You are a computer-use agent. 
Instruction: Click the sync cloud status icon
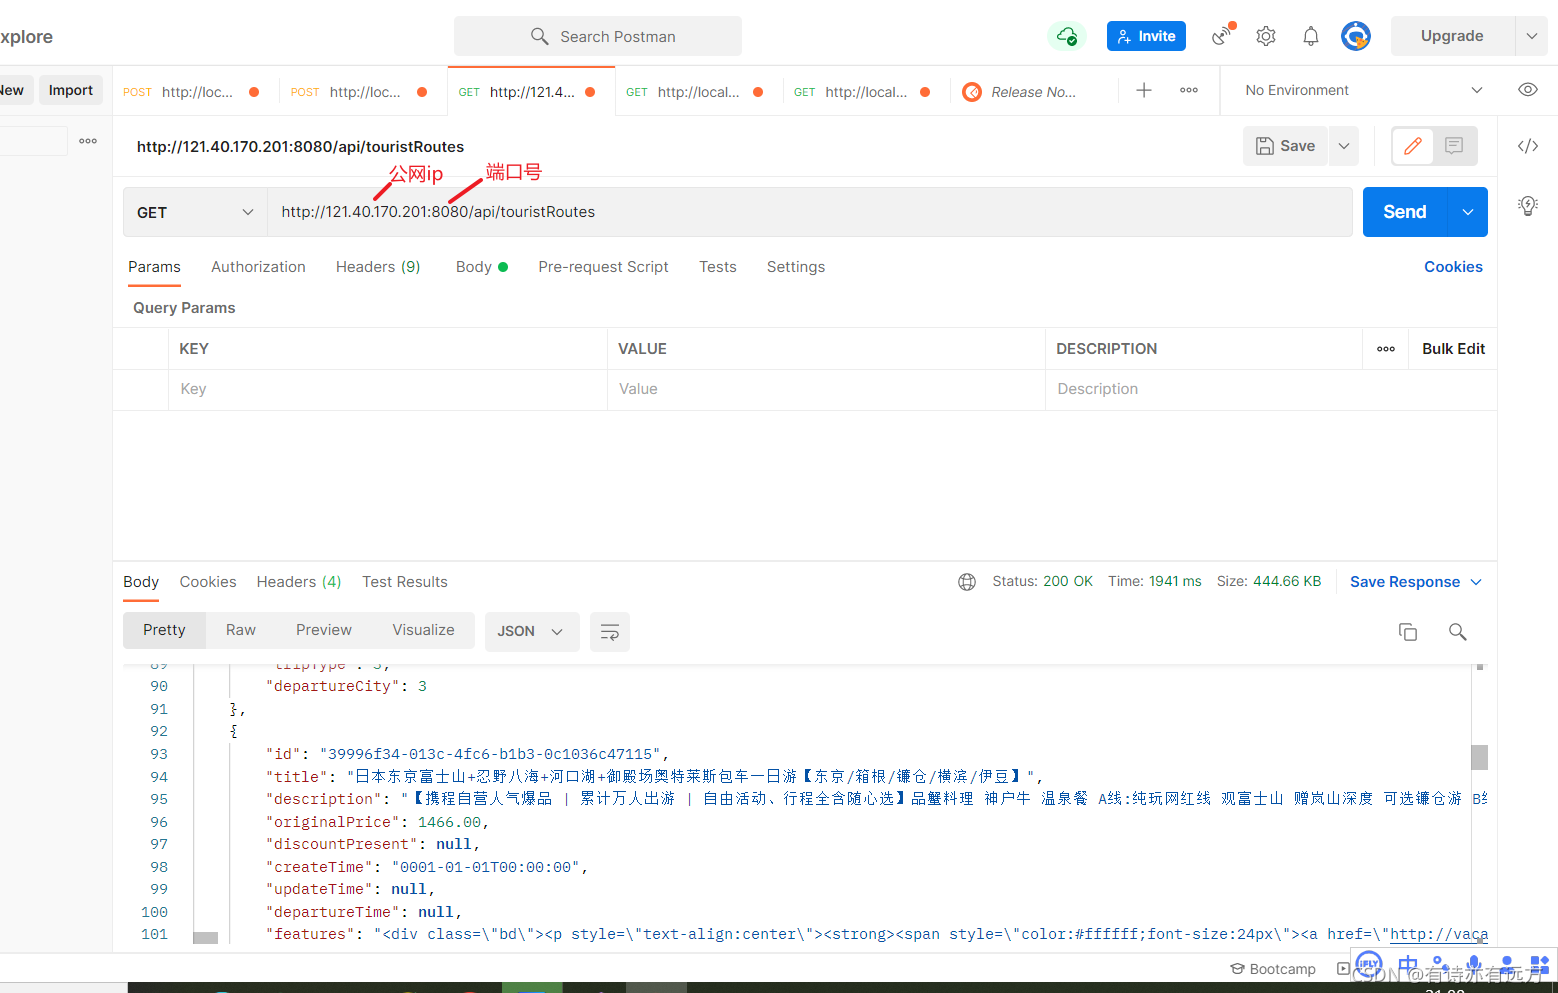click(1066, 36)
